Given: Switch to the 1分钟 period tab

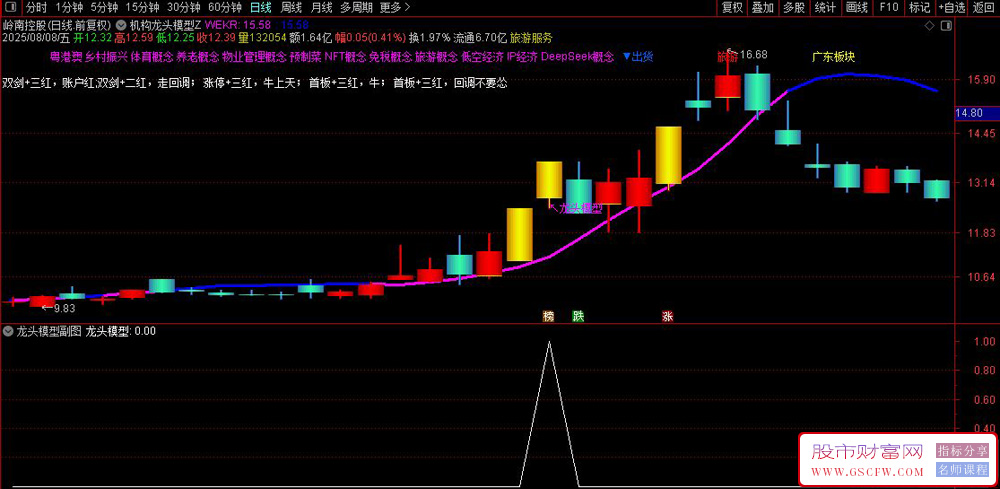Looking at the screenshot, I should 68,8.
